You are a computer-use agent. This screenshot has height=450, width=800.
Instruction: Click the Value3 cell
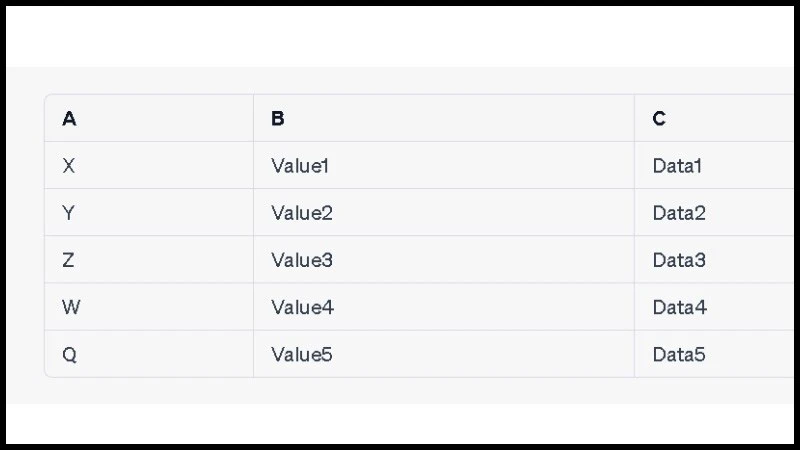click(x=301, y=260)
